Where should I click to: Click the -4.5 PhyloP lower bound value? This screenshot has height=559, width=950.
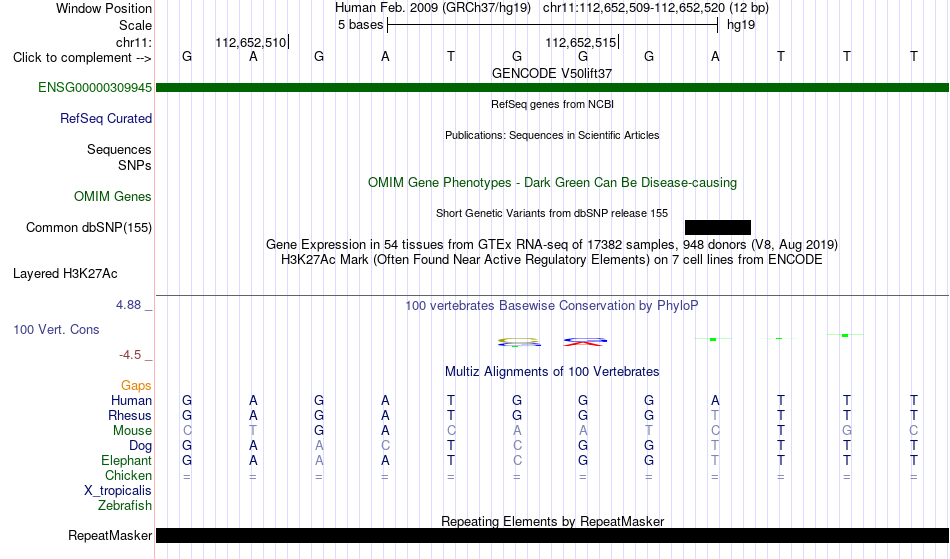pos(130,355)
